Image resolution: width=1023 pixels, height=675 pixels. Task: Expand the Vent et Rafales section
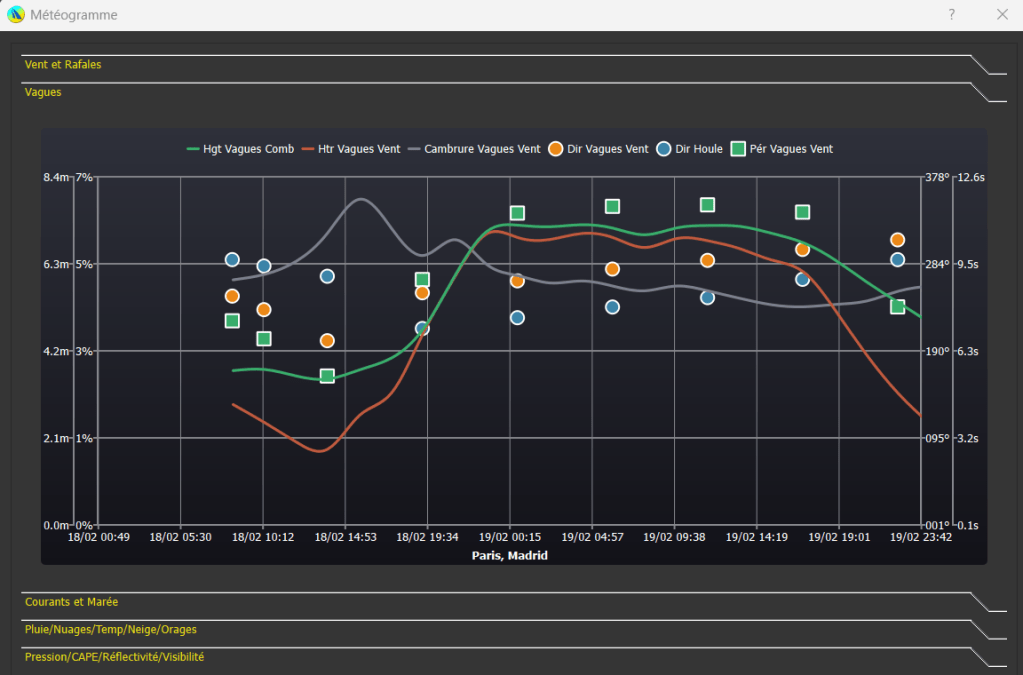[63, 65]
